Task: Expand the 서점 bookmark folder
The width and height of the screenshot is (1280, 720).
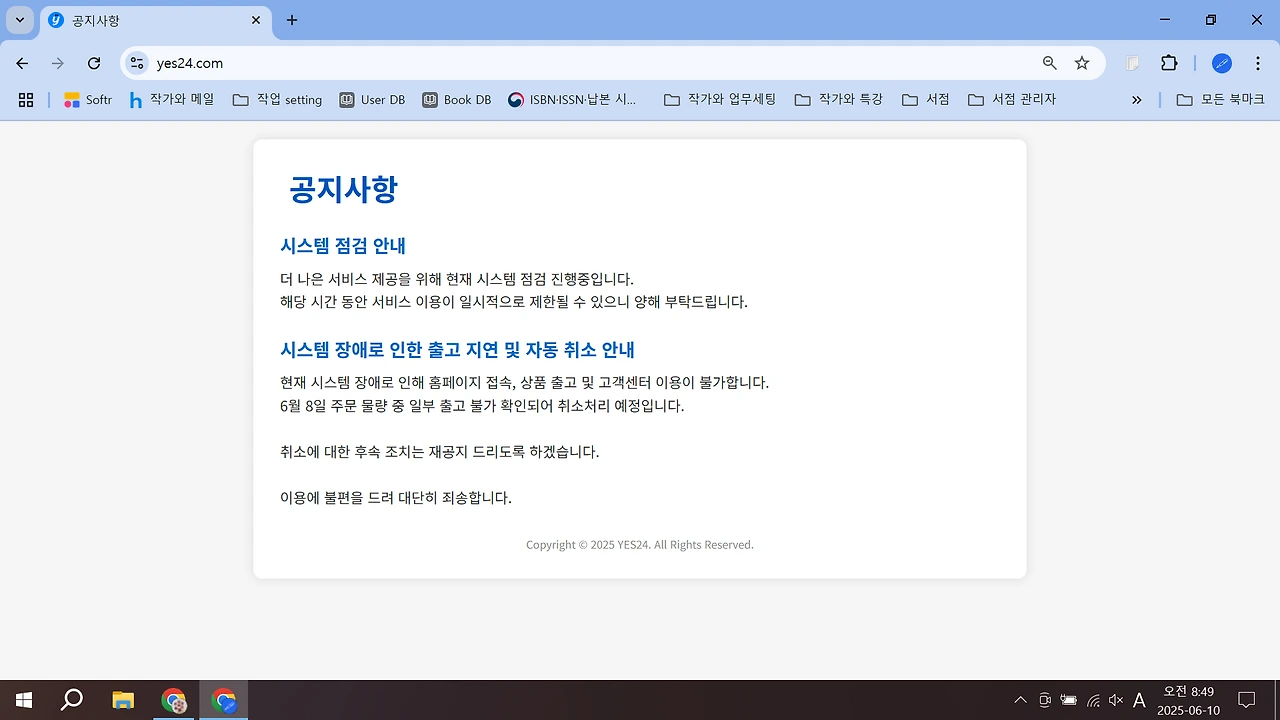Action: pos(926,100)
